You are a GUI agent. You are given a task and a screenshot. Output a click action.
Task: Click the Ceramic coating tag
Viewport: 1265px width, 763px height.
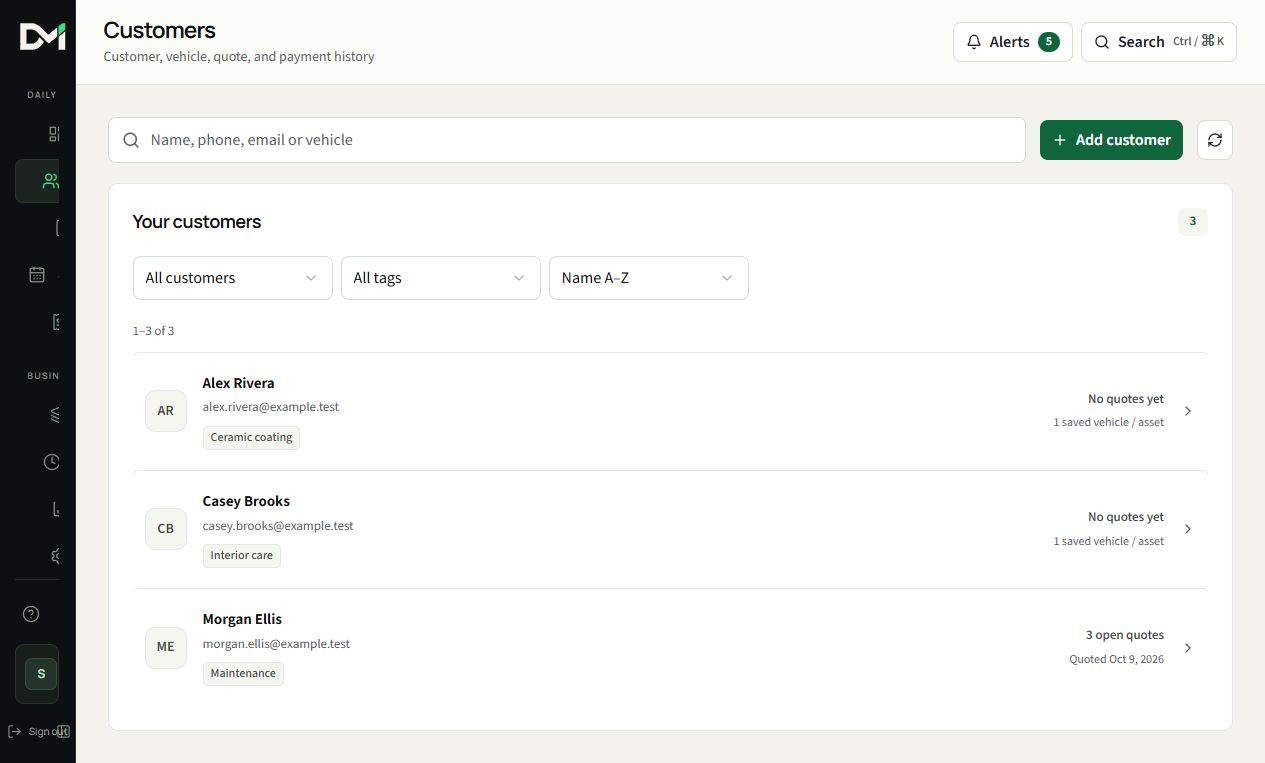point(251,437)
